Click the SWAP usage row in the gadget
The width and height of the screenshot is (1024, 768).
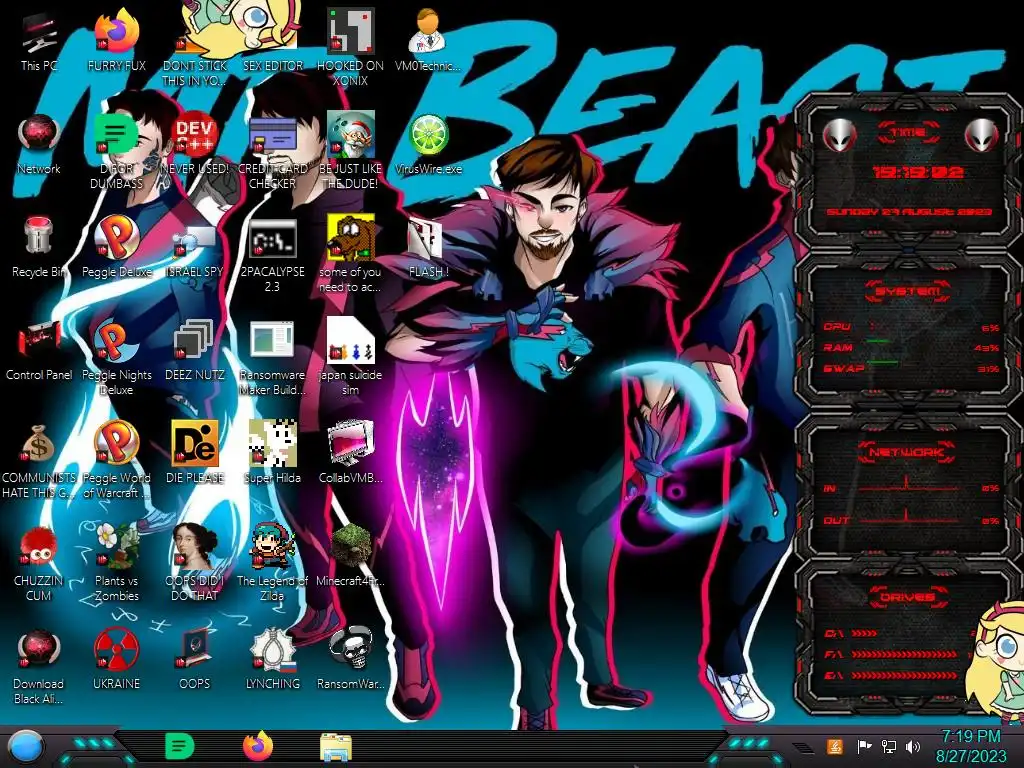point(911,368)
